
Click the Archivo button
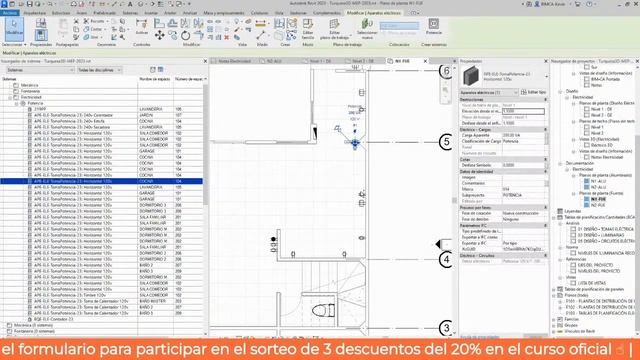(x=10, y=13)
